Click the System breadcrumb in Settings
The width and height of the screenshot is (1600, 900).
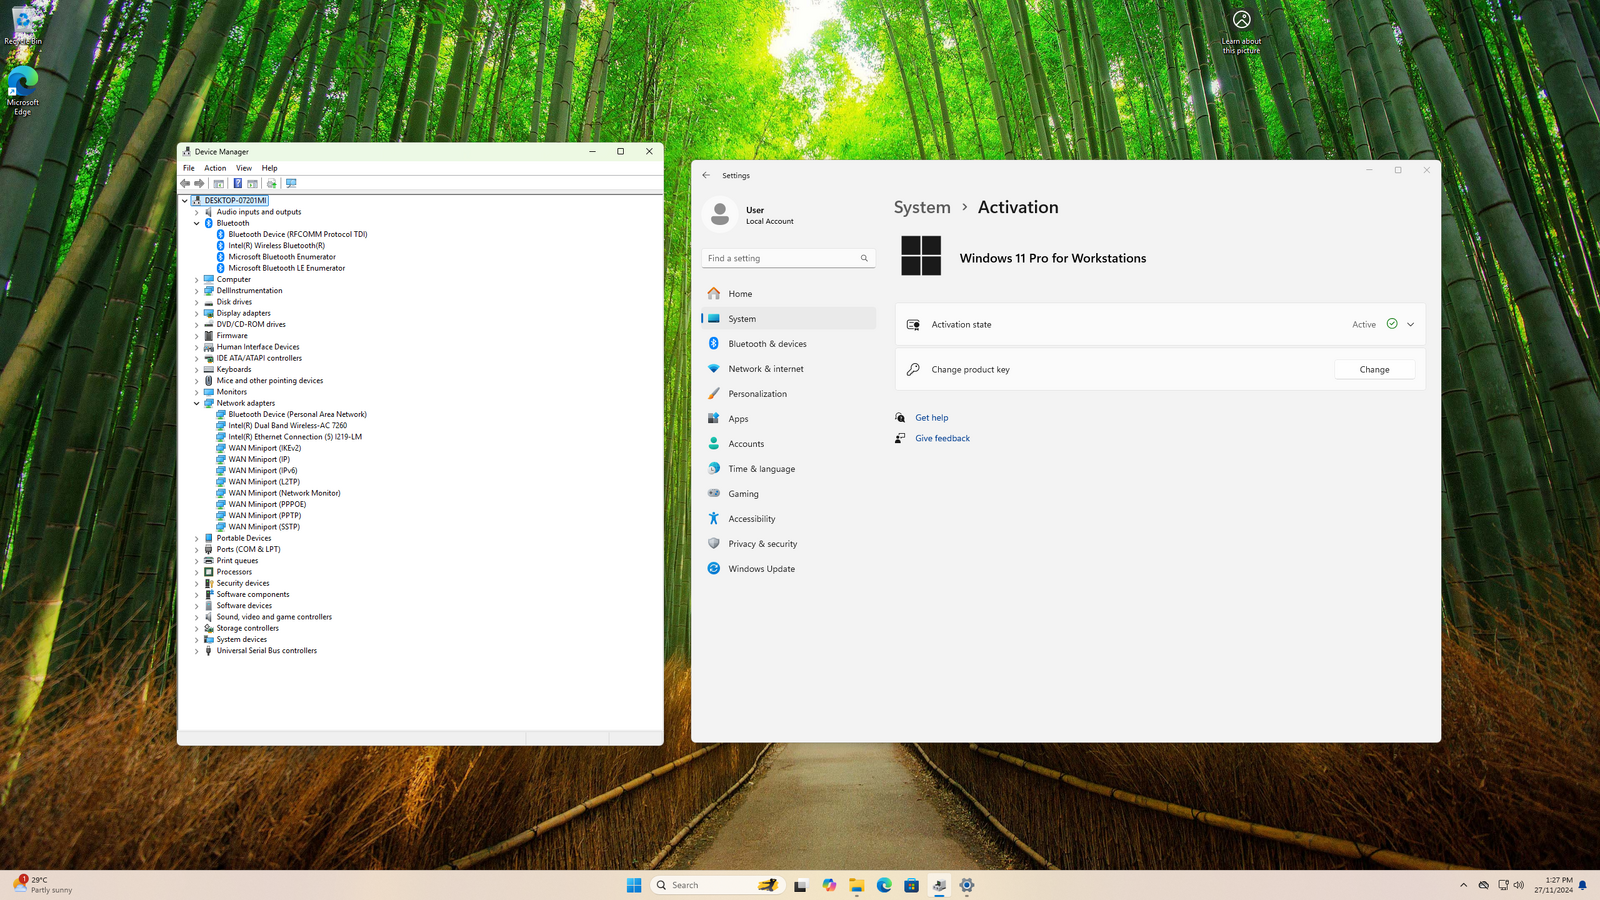(x=922, y=207)
